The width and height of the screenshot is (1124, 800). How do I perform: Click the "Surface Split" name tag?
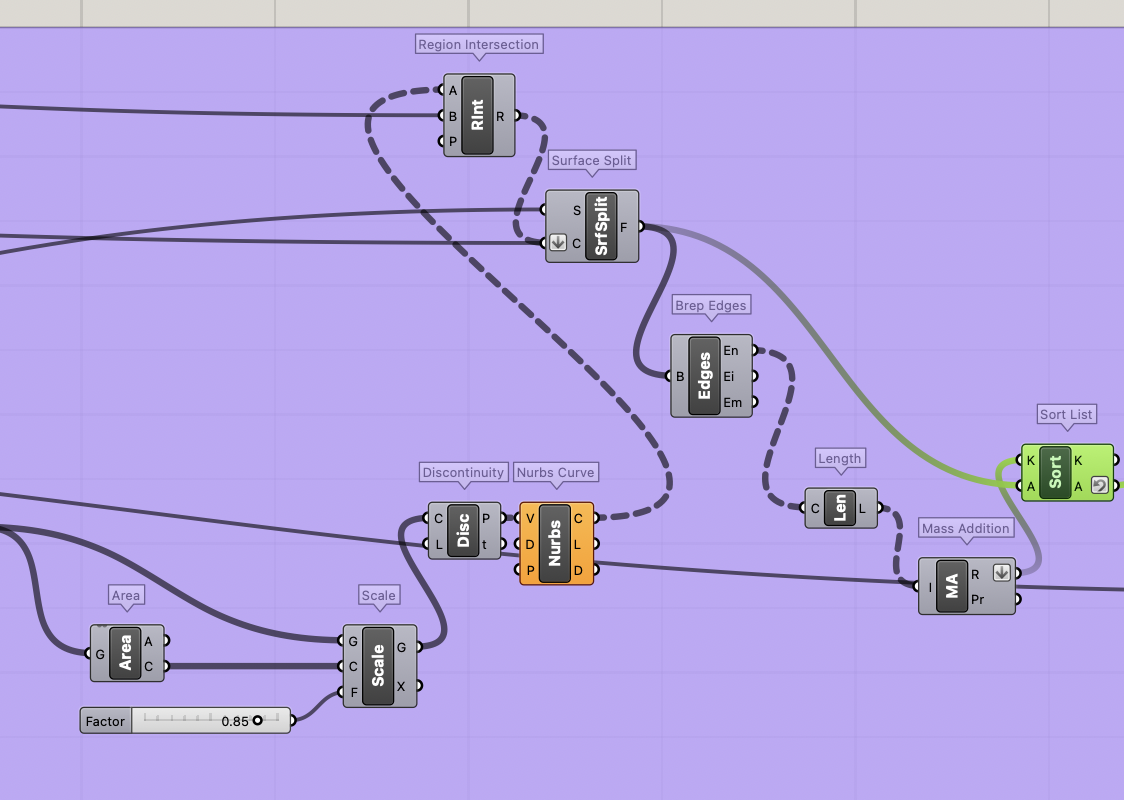(592, 160)
